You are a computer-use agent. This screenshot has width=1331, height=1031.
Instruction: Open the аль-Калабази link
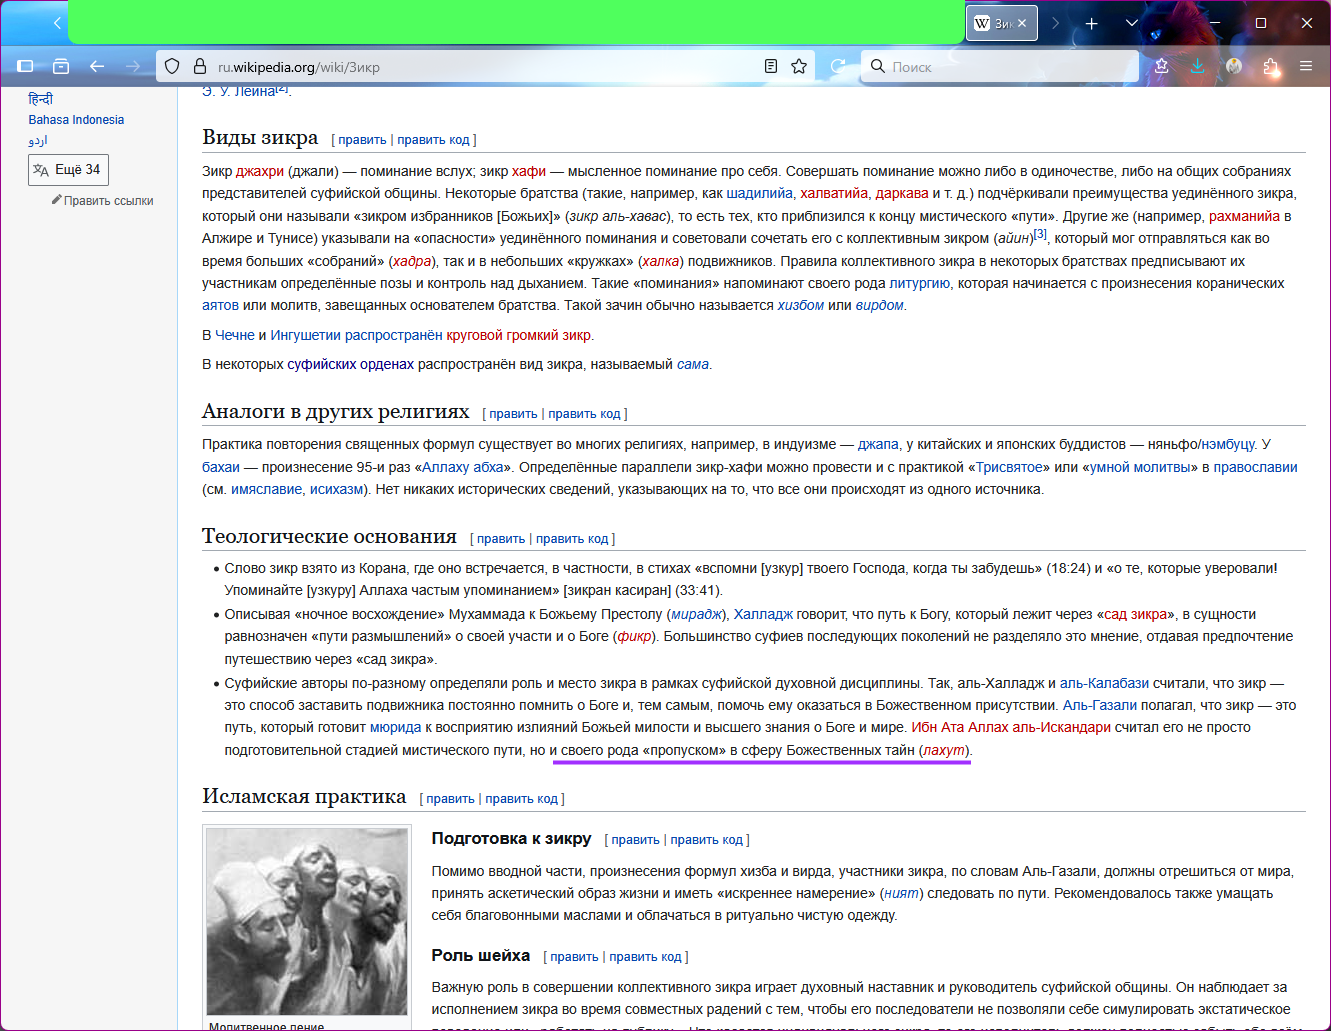point(1104,683)
